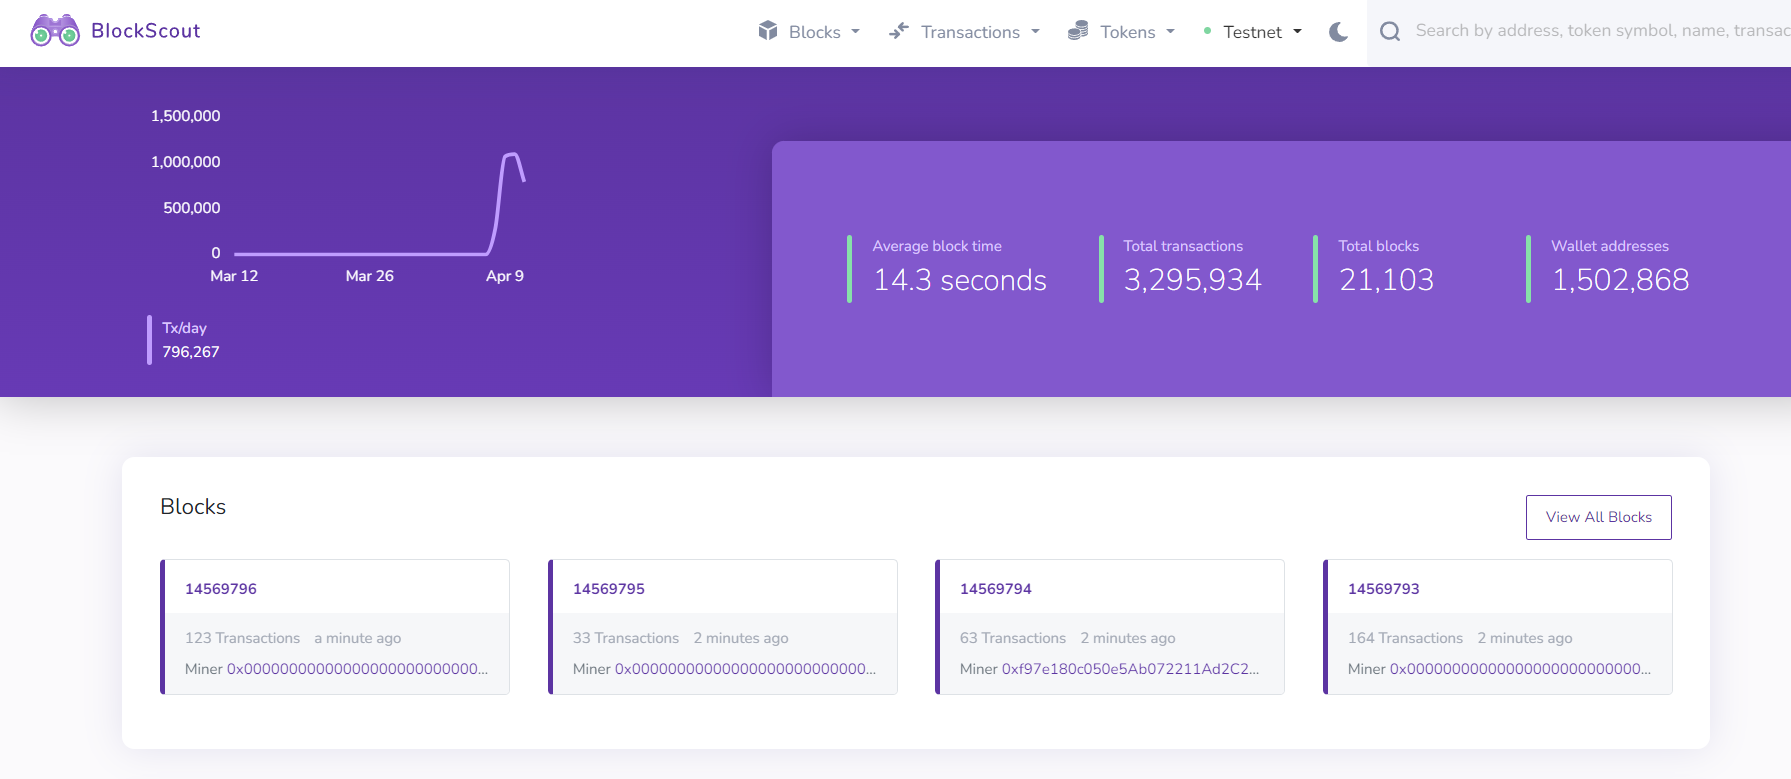Click the Mar 26 chart axis label

(370, 276)
